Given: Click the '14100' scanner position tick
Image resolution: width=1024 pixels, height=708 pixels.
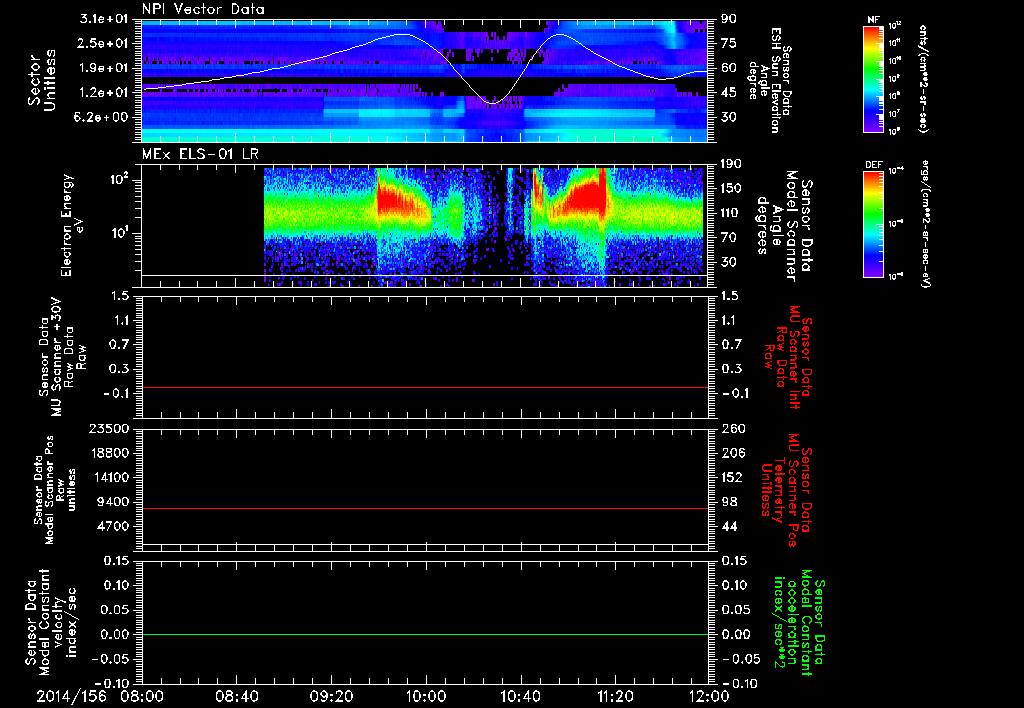Looking at the screenshot, I should [108, 477].
